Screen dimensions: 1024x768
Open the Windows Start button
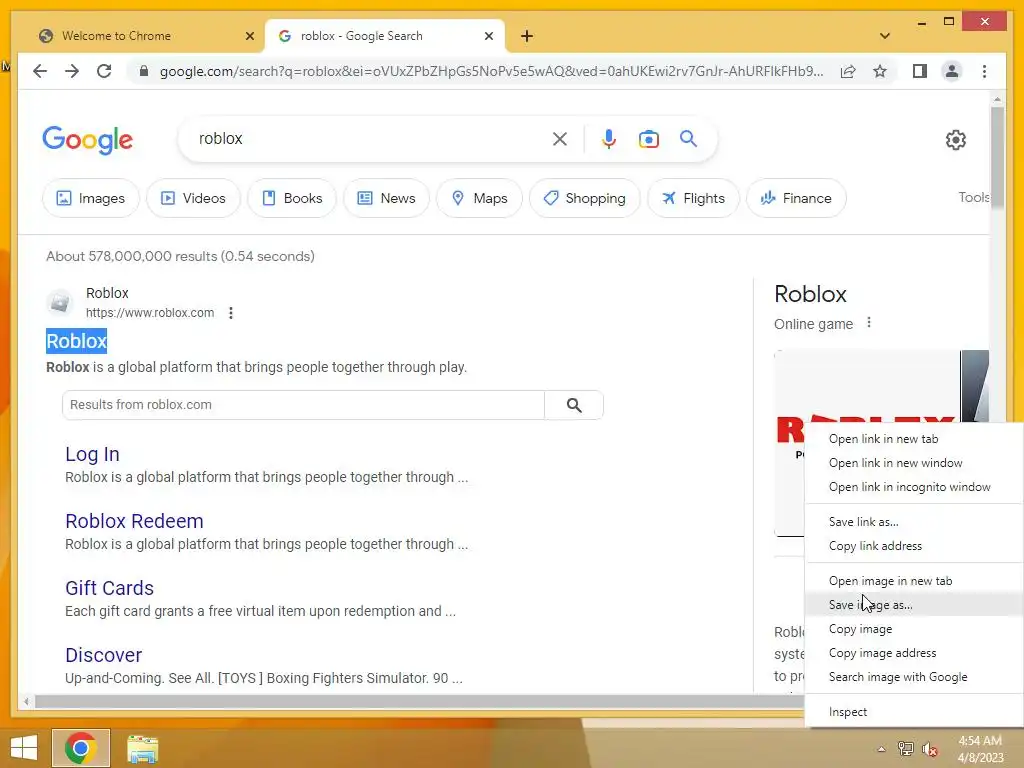click(x=24, y=748)
